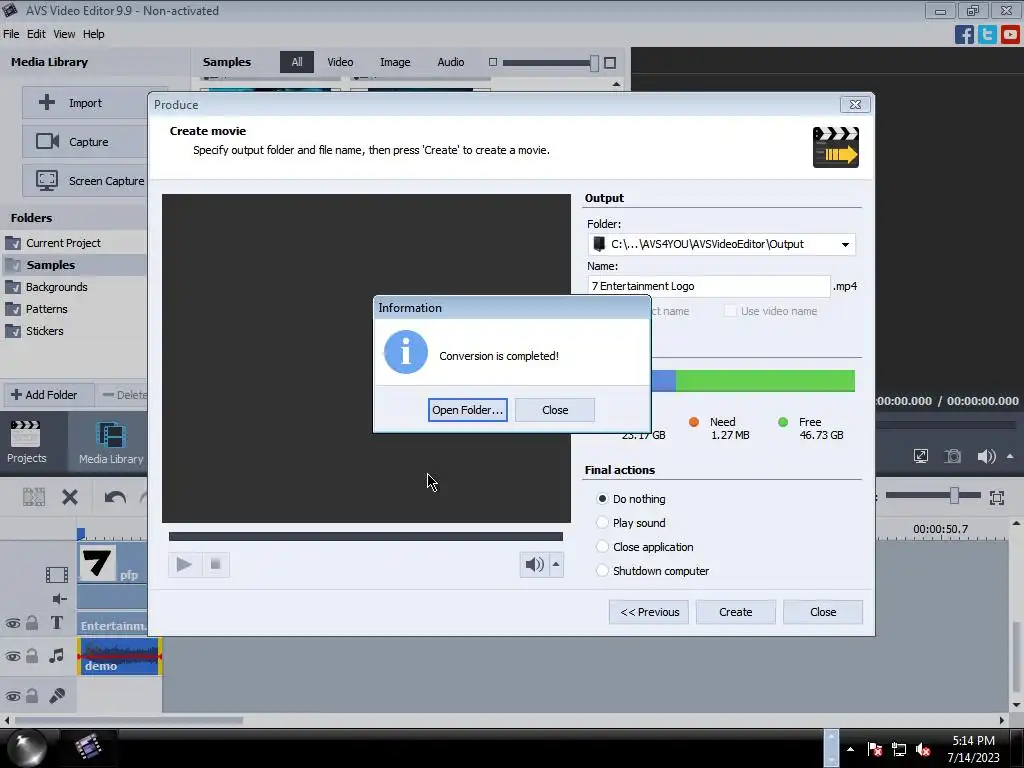Open the Twitter link icon
Viewport: 1024px width, 768px height.
[x=987, y=35]
